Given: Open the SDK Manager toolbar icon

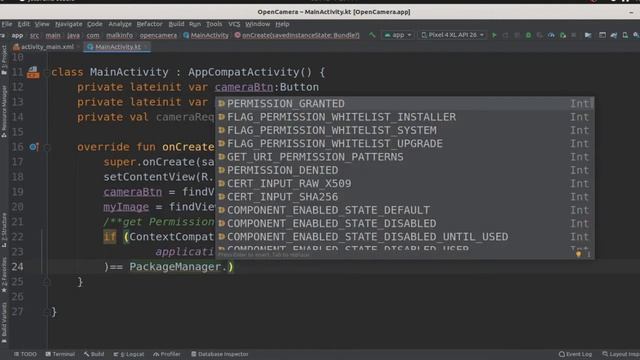Looking at the screenshot, I should 636,35.
